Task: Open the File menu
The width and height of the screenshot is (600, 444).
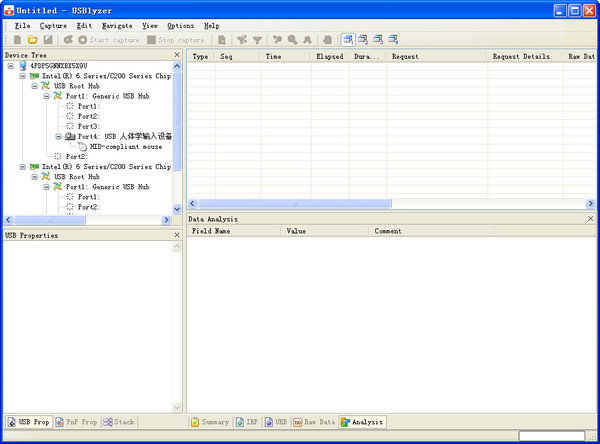Action: coord(22,26)
